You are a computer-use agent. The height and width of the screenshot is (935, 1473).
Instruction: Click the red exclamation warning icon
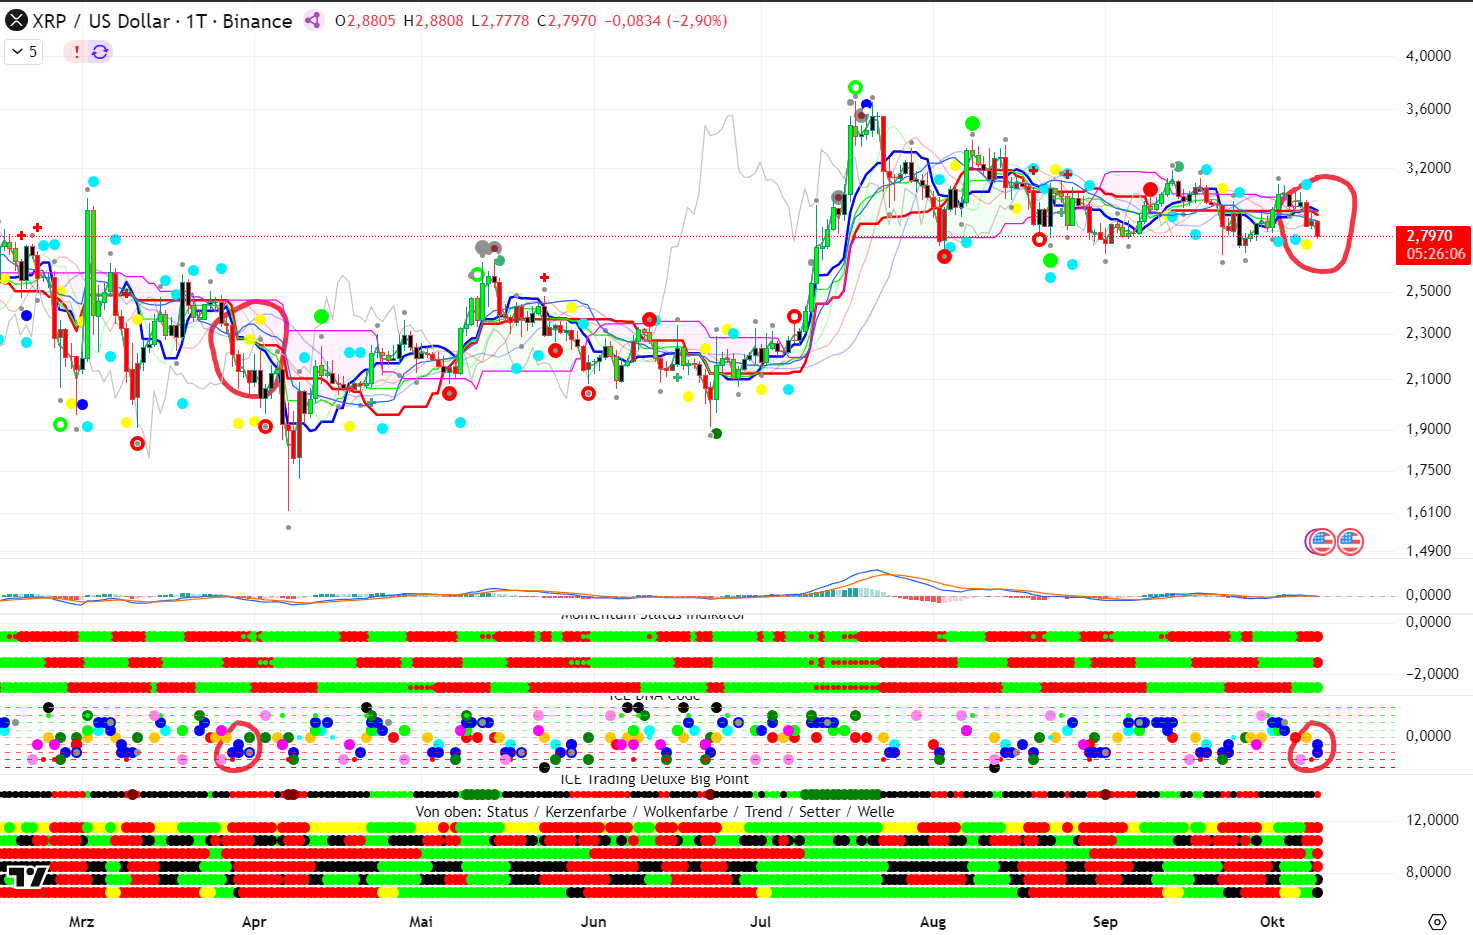[x=76, y=52]
